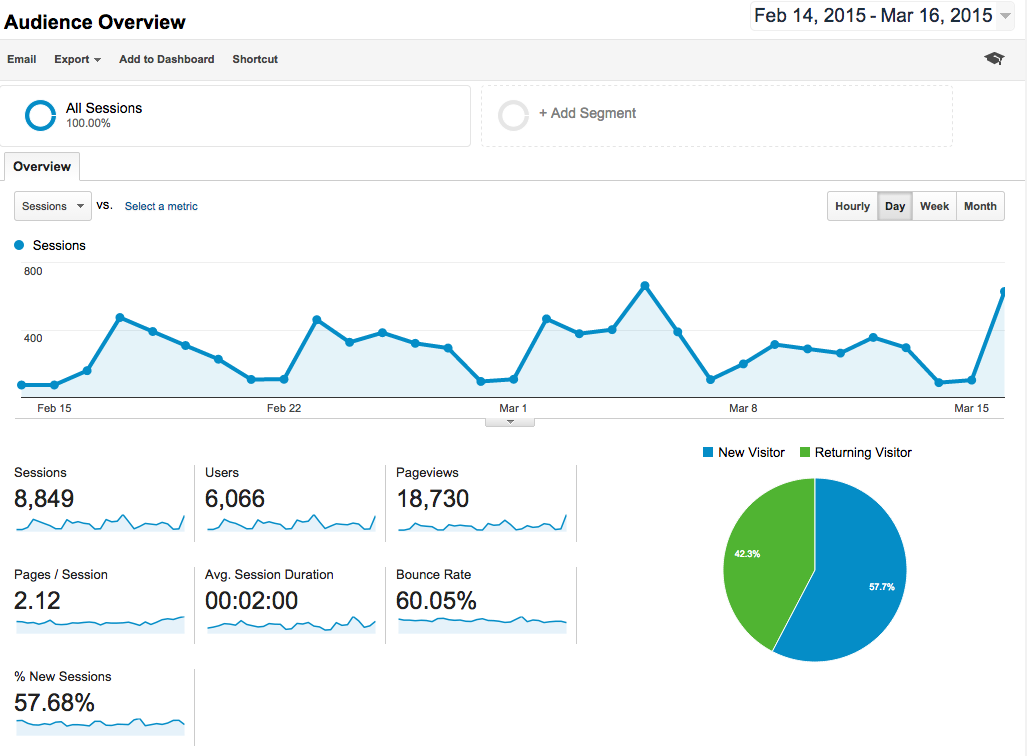Switch the graph to Month view
The height and width of the screenshot is (756, 1027).
coord(980,206)
